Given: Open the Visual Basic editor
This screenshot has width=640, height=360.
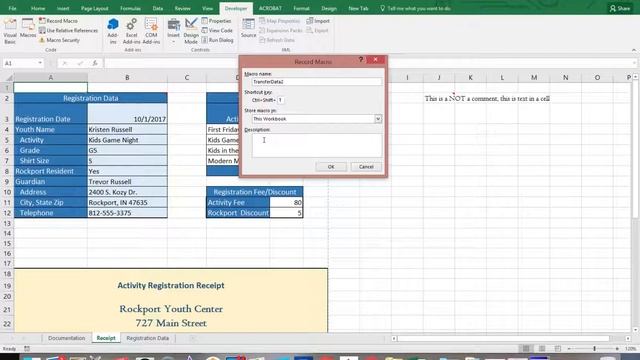Looking at the screenshot, I should 10,31.
